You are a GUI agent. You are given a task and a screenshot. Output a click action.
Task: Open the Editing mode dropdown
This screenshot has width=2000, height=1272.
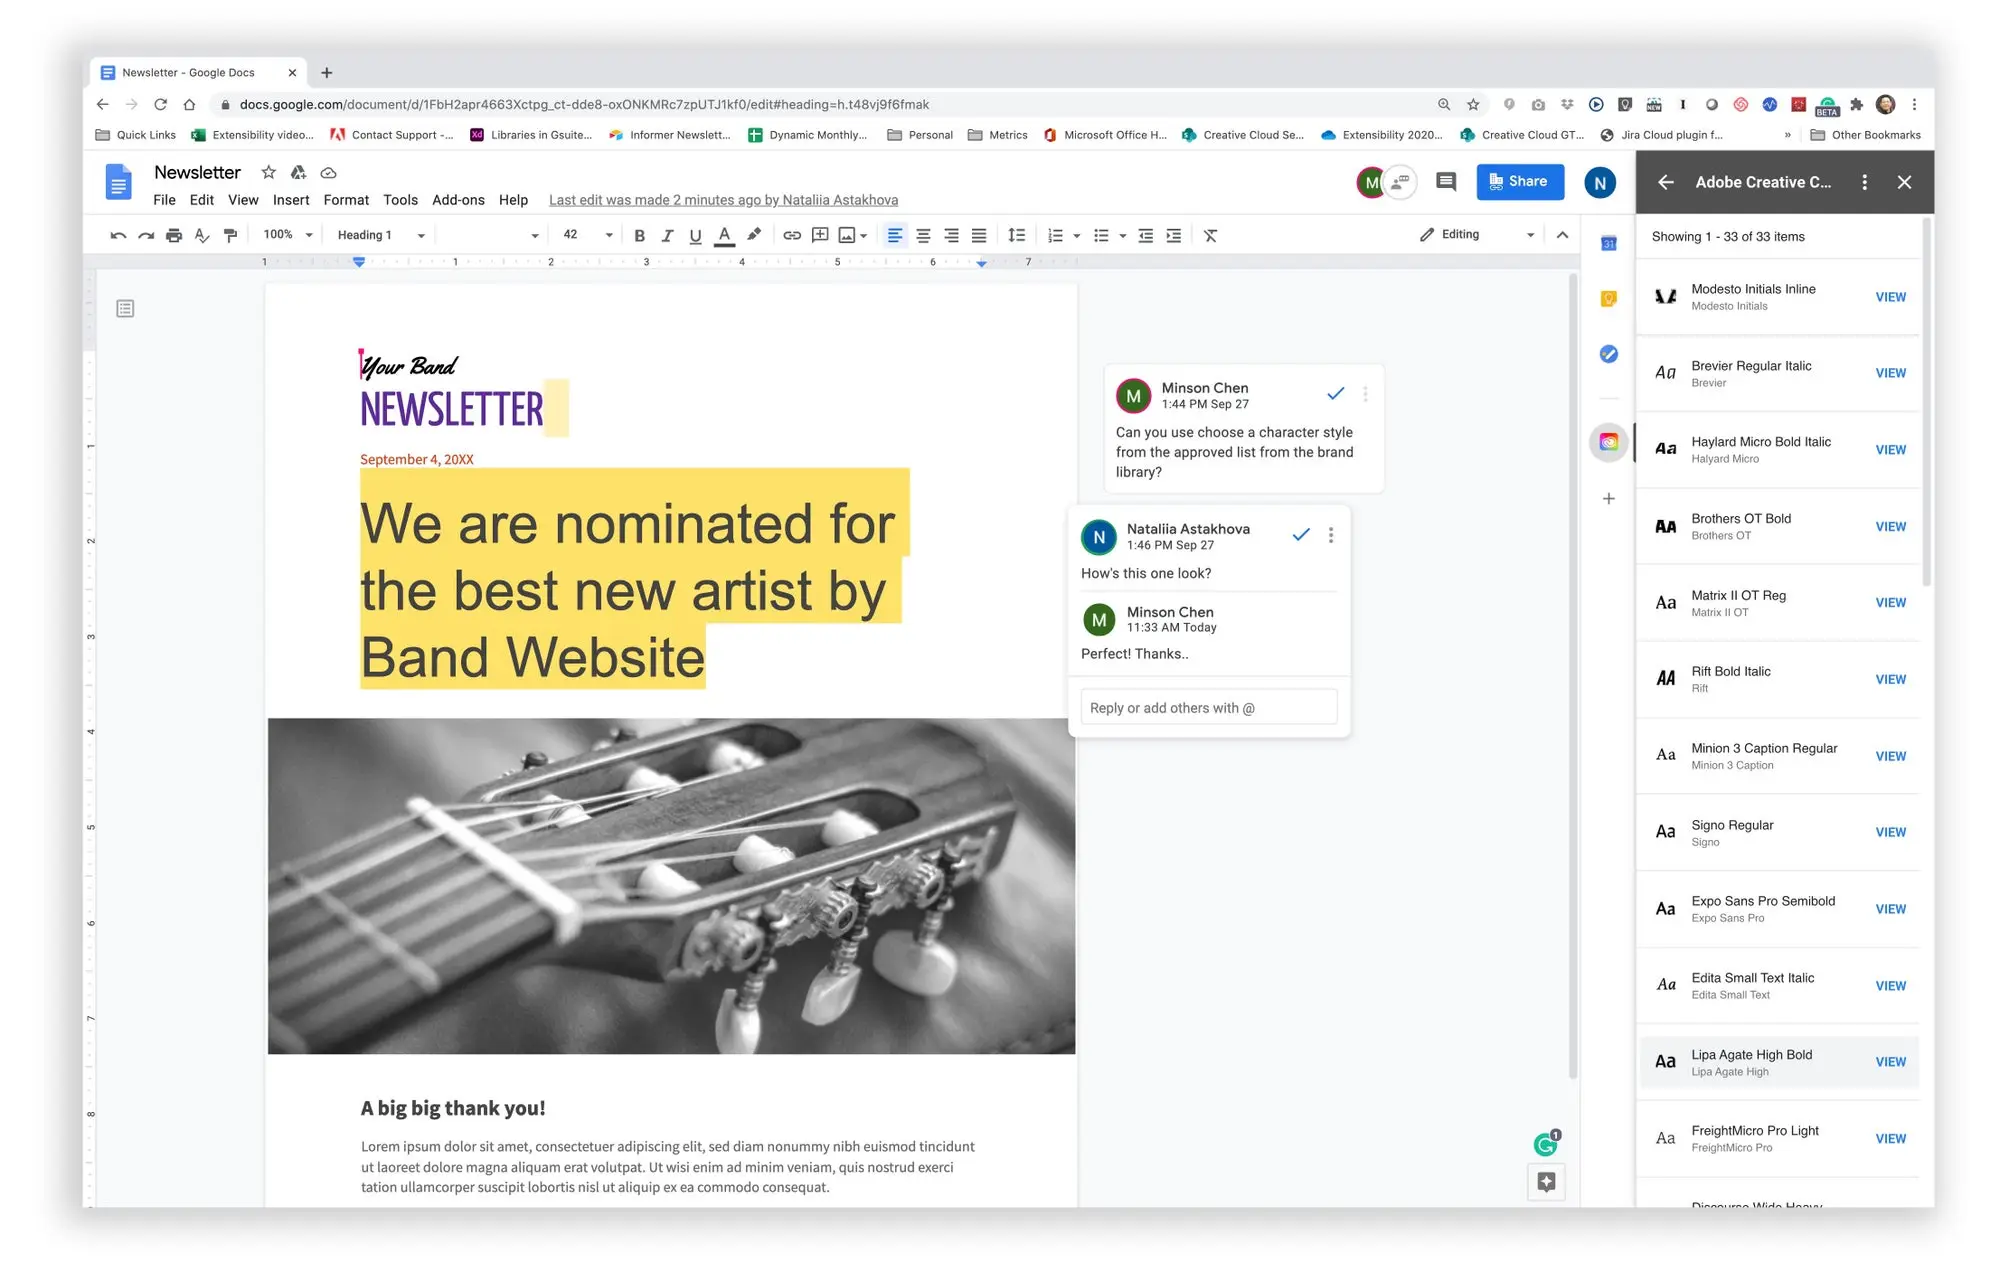click(1475, 234)
